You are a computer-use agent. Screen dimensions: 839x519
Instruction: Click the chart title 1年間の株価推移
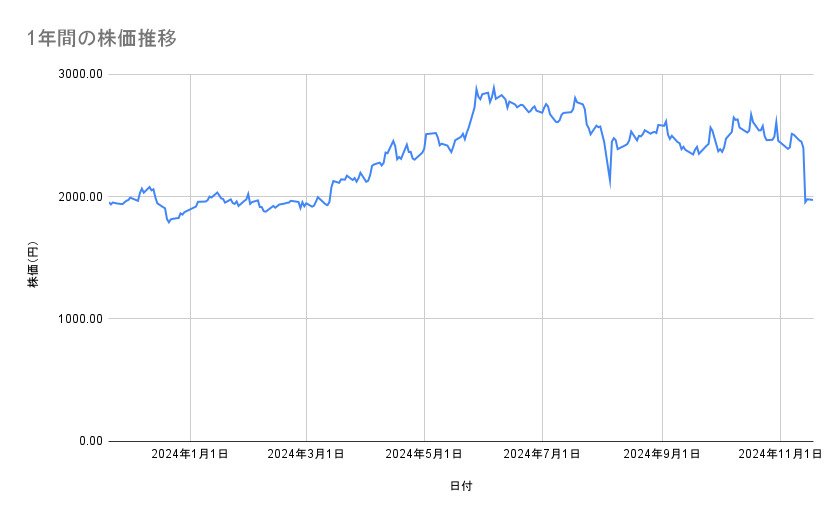(x=104, y=39)
